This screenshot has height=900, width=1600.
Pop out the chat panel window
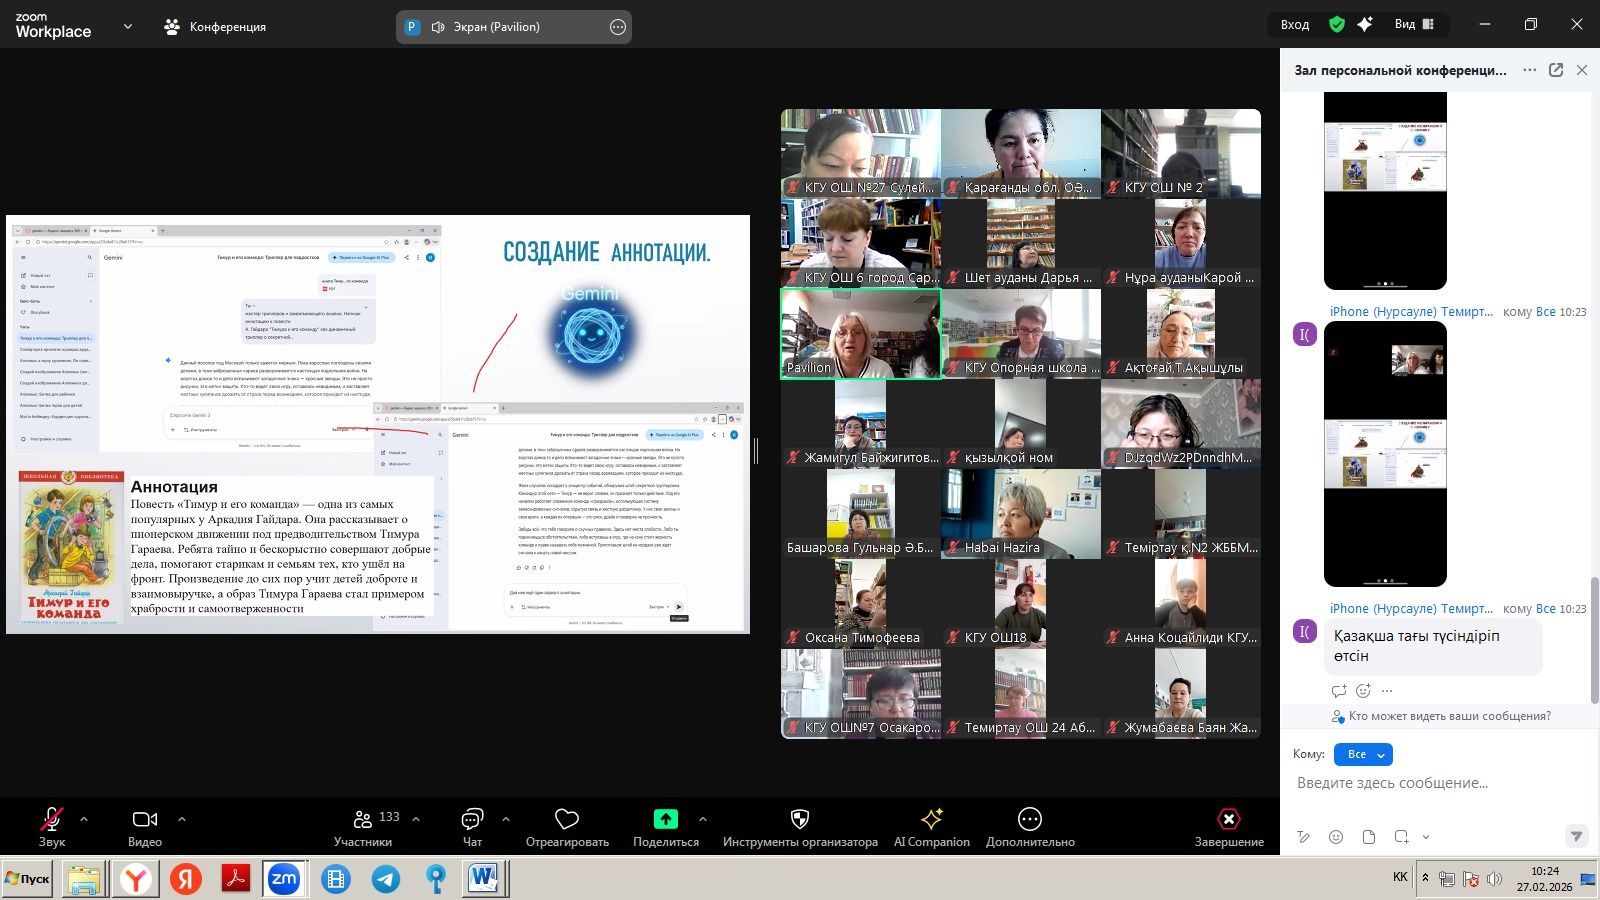pos(1556,70)
